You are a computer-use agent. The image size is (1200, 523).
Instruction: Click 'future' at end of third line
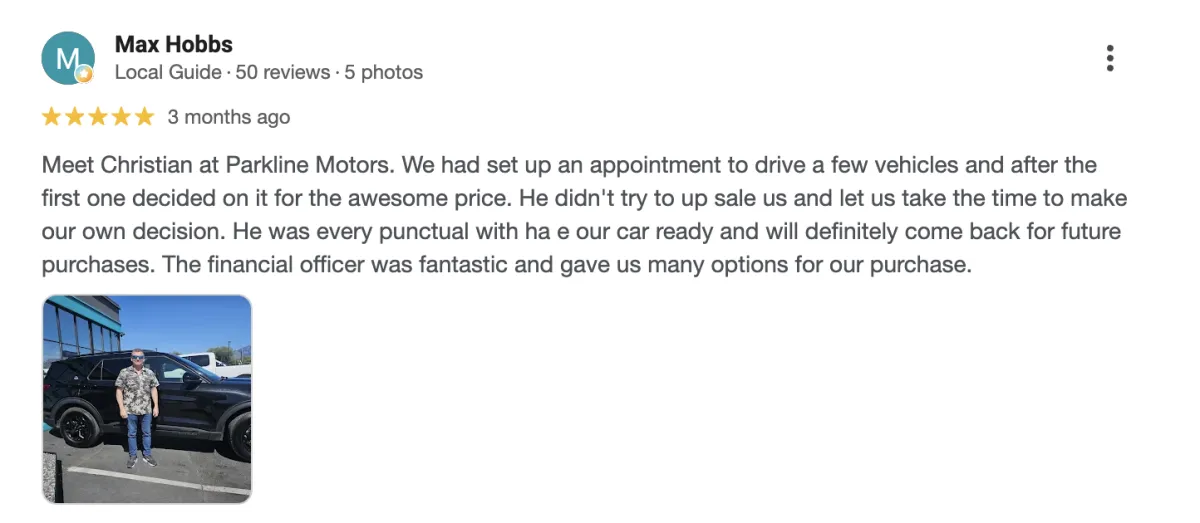pyautogui.click(x=1092, y=233)
